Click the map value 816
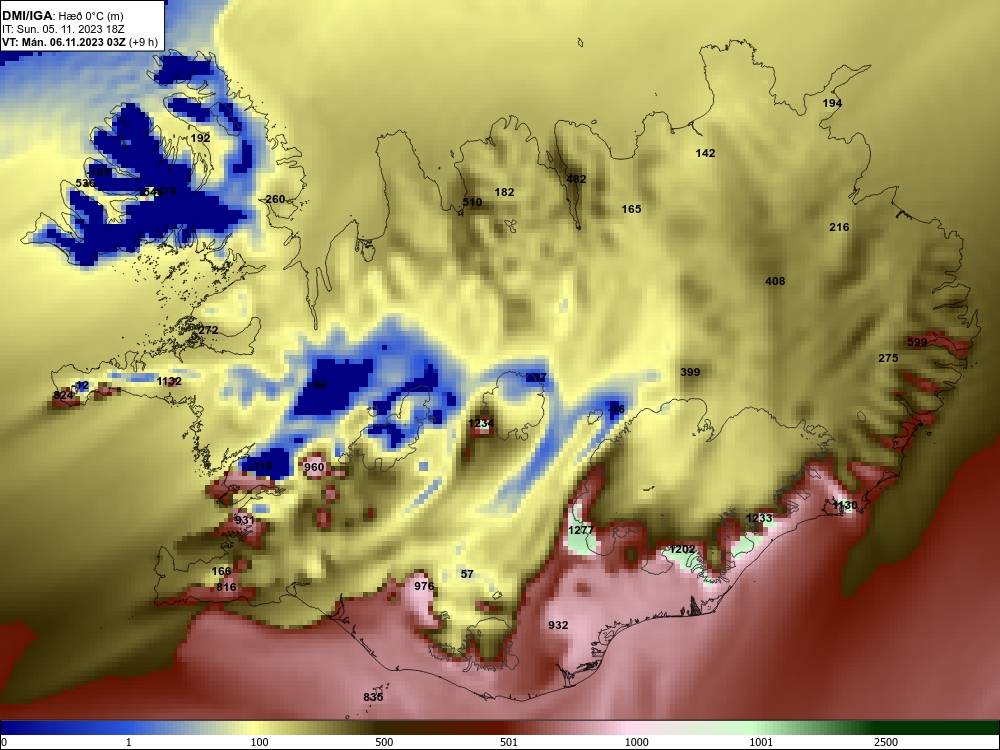 pyautogui.click(x=226, y=587)
